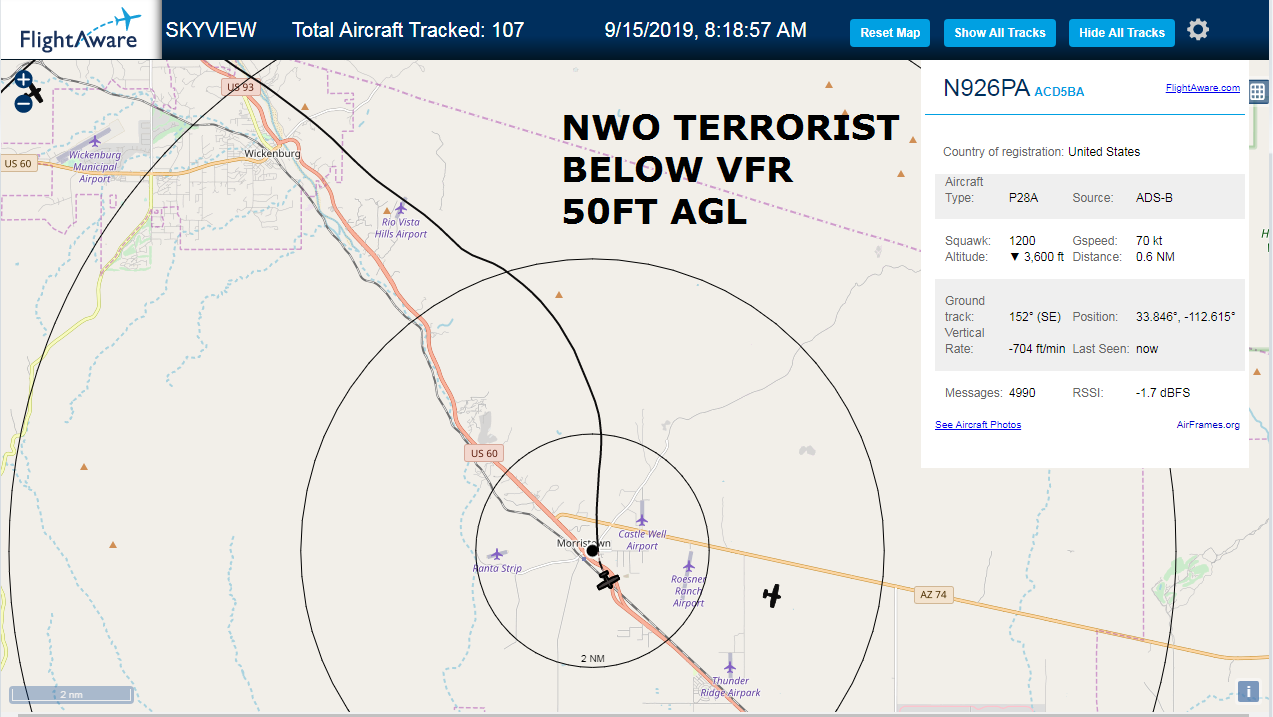Select the aircraft east of Roesner Ranch

pos(771,596)
